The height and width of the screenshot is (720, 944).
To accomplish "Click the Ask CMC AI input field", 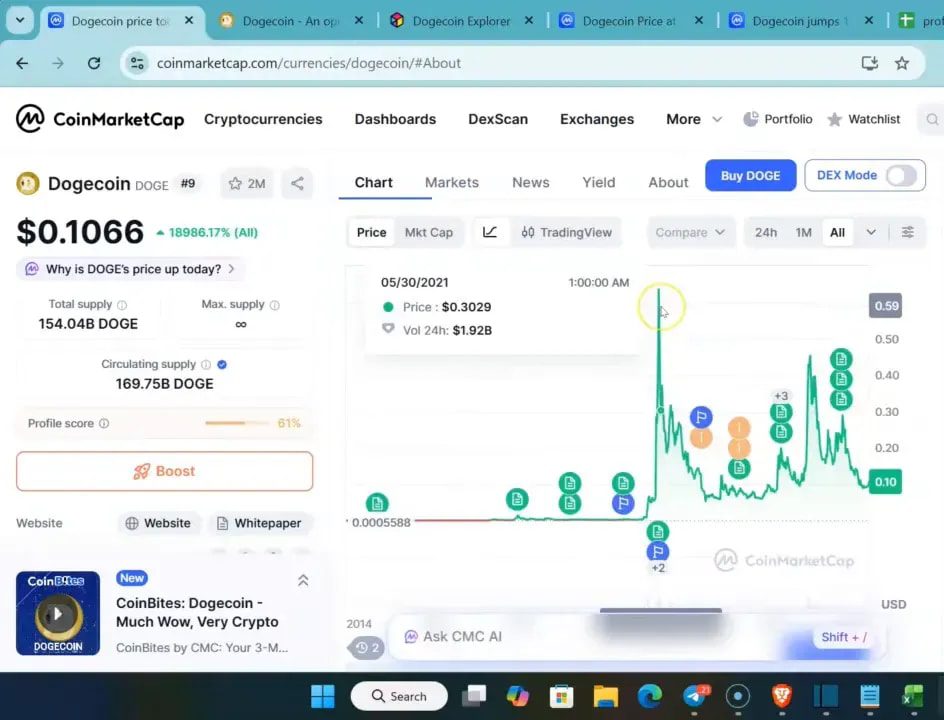I will click(x=638, y=637).
